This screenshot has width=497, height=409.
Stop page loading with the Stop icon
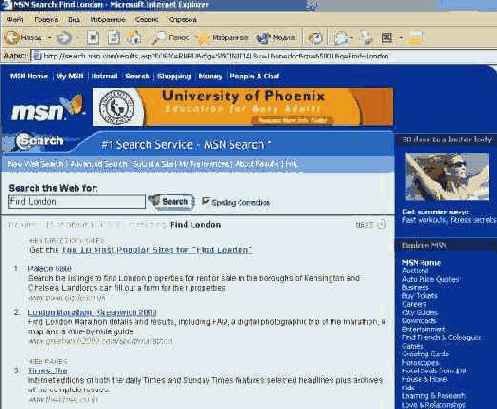(93, 38)
